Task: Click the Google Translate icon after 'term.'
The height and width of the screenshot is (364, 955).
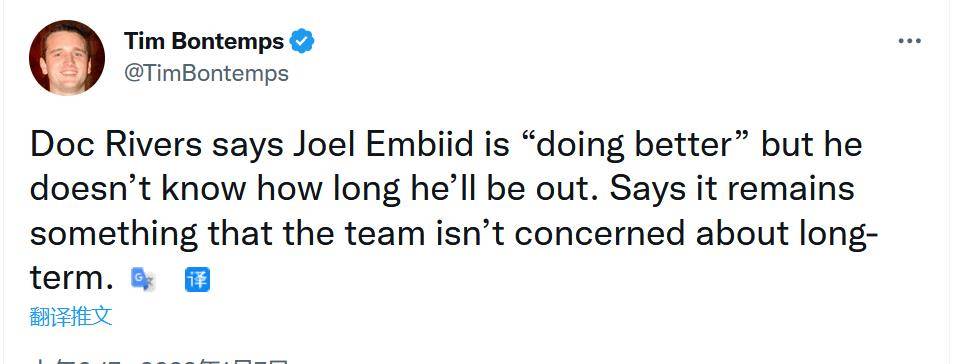Action: (143, 280)
